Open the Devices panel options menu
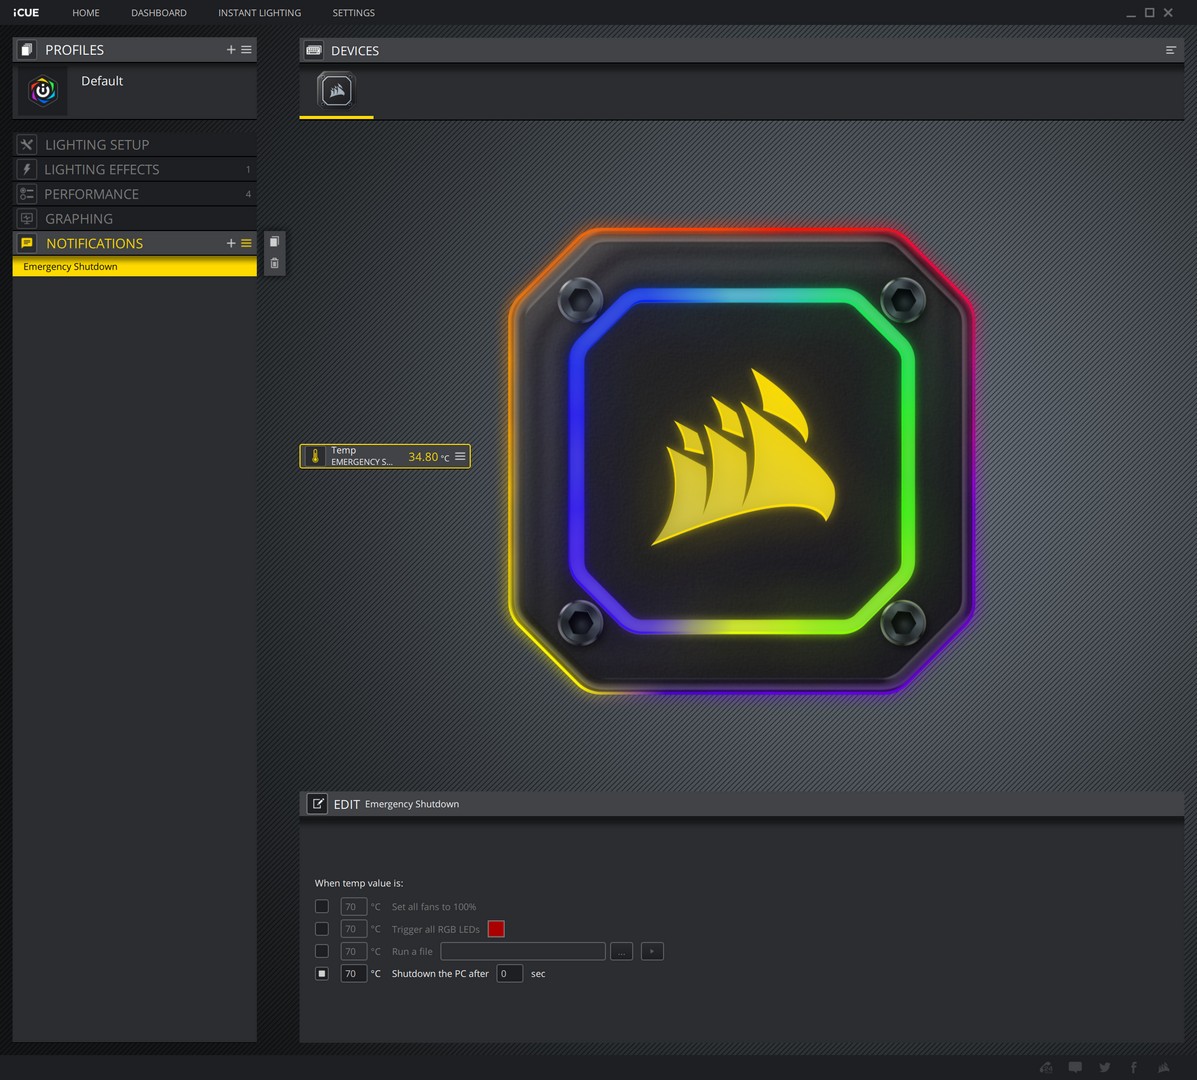This screenshot has width=1197, height=1080. [x=1170, y=50]
